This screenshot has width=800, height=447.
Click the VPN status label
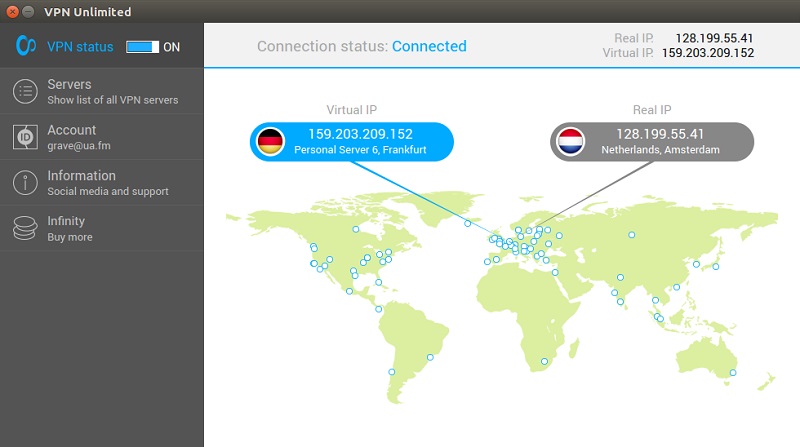80,46
